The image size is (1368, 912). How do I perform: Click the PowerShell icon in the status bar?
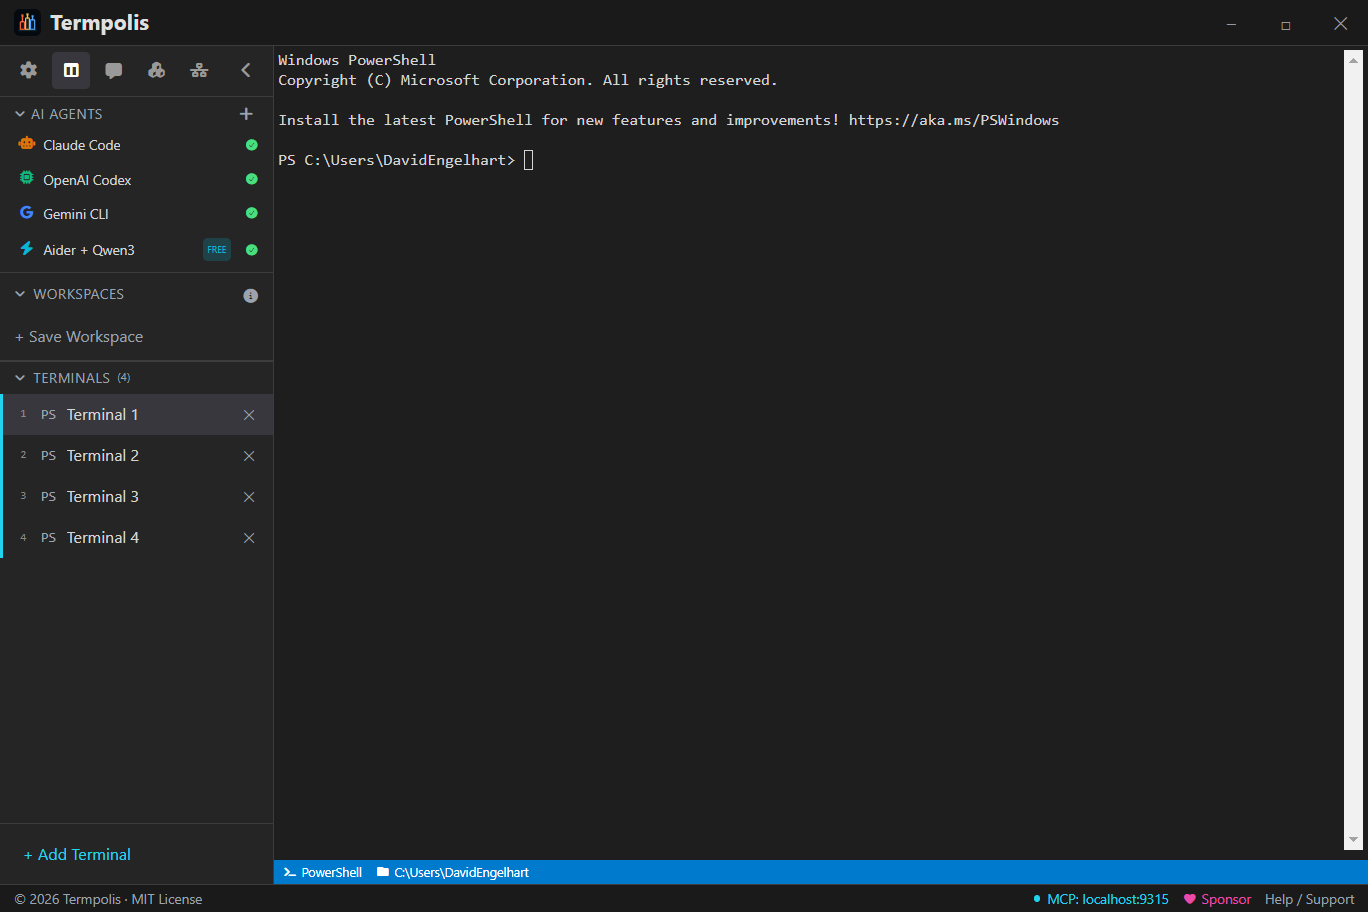(286, 872)
